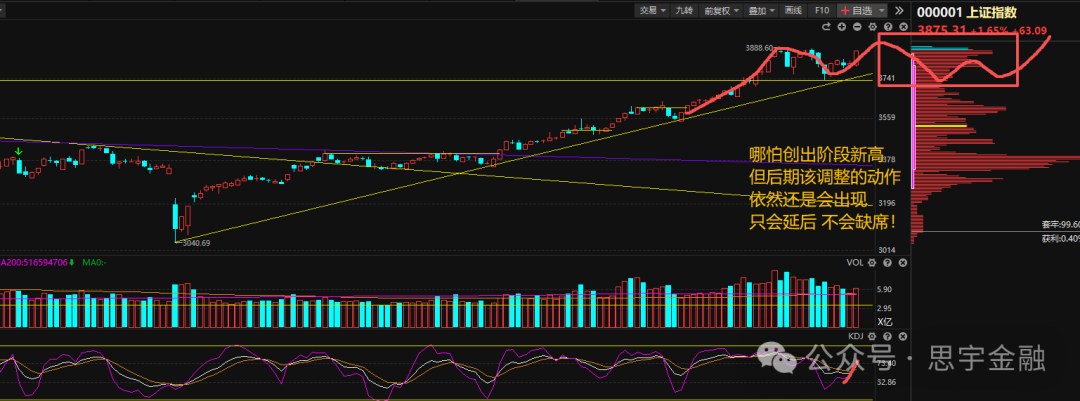
Task: Click the zoom-out minus icon on main chart
Action: [x=858, y=26]
